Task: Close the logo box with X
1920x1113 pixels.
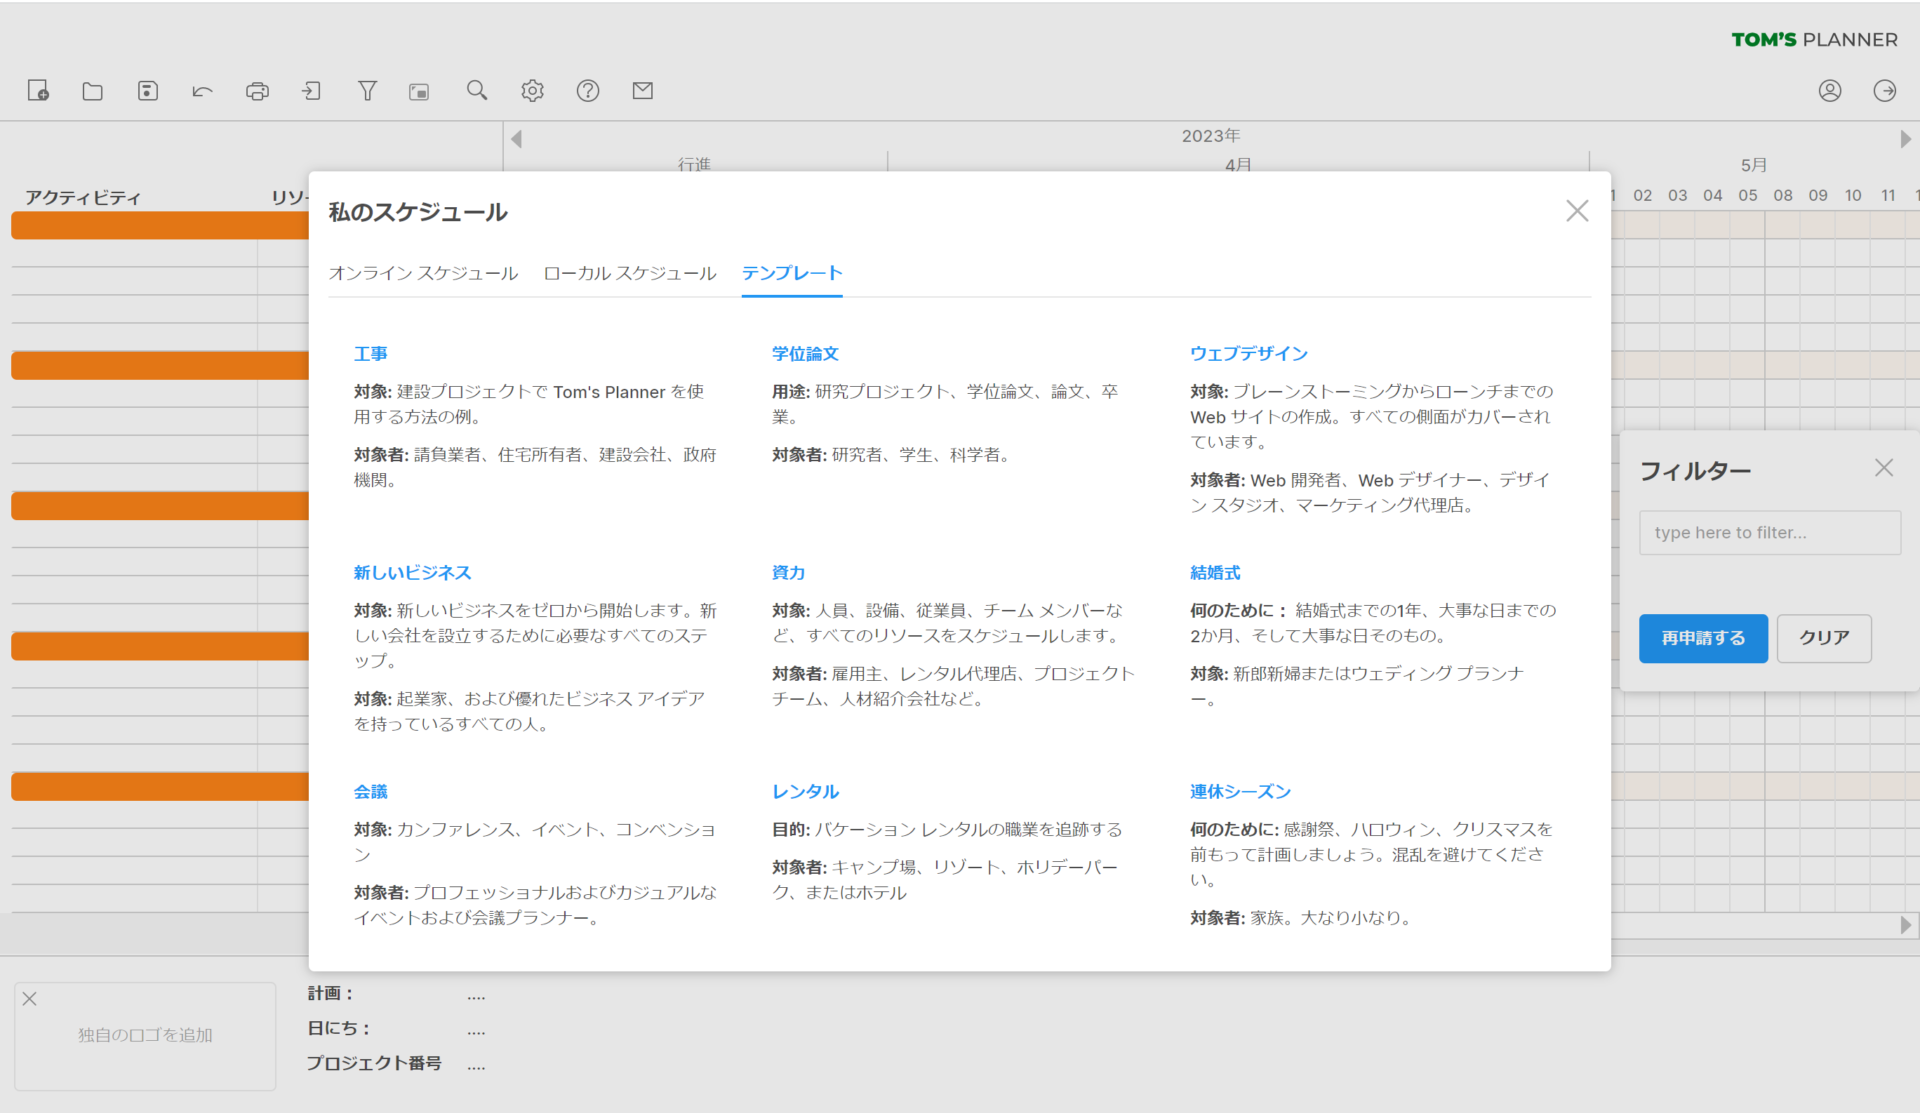Action: 30,999
